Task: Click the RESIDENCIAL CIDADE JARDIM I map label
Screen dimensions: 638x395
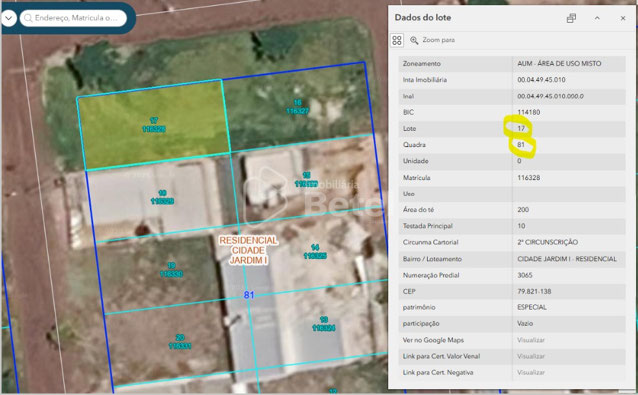Action: 248,250
